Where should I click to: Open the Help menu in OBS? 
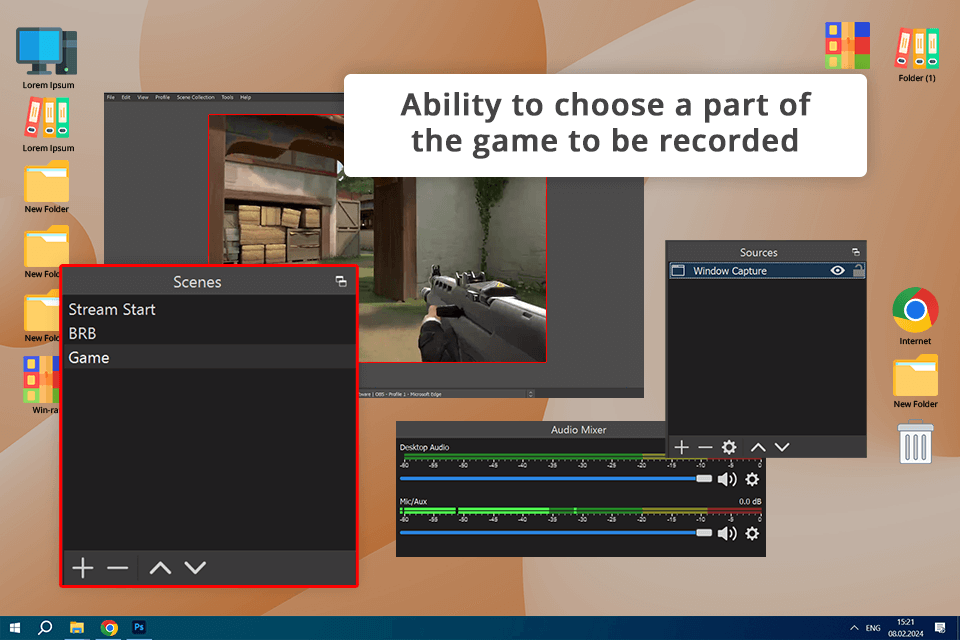click(246, 97)
